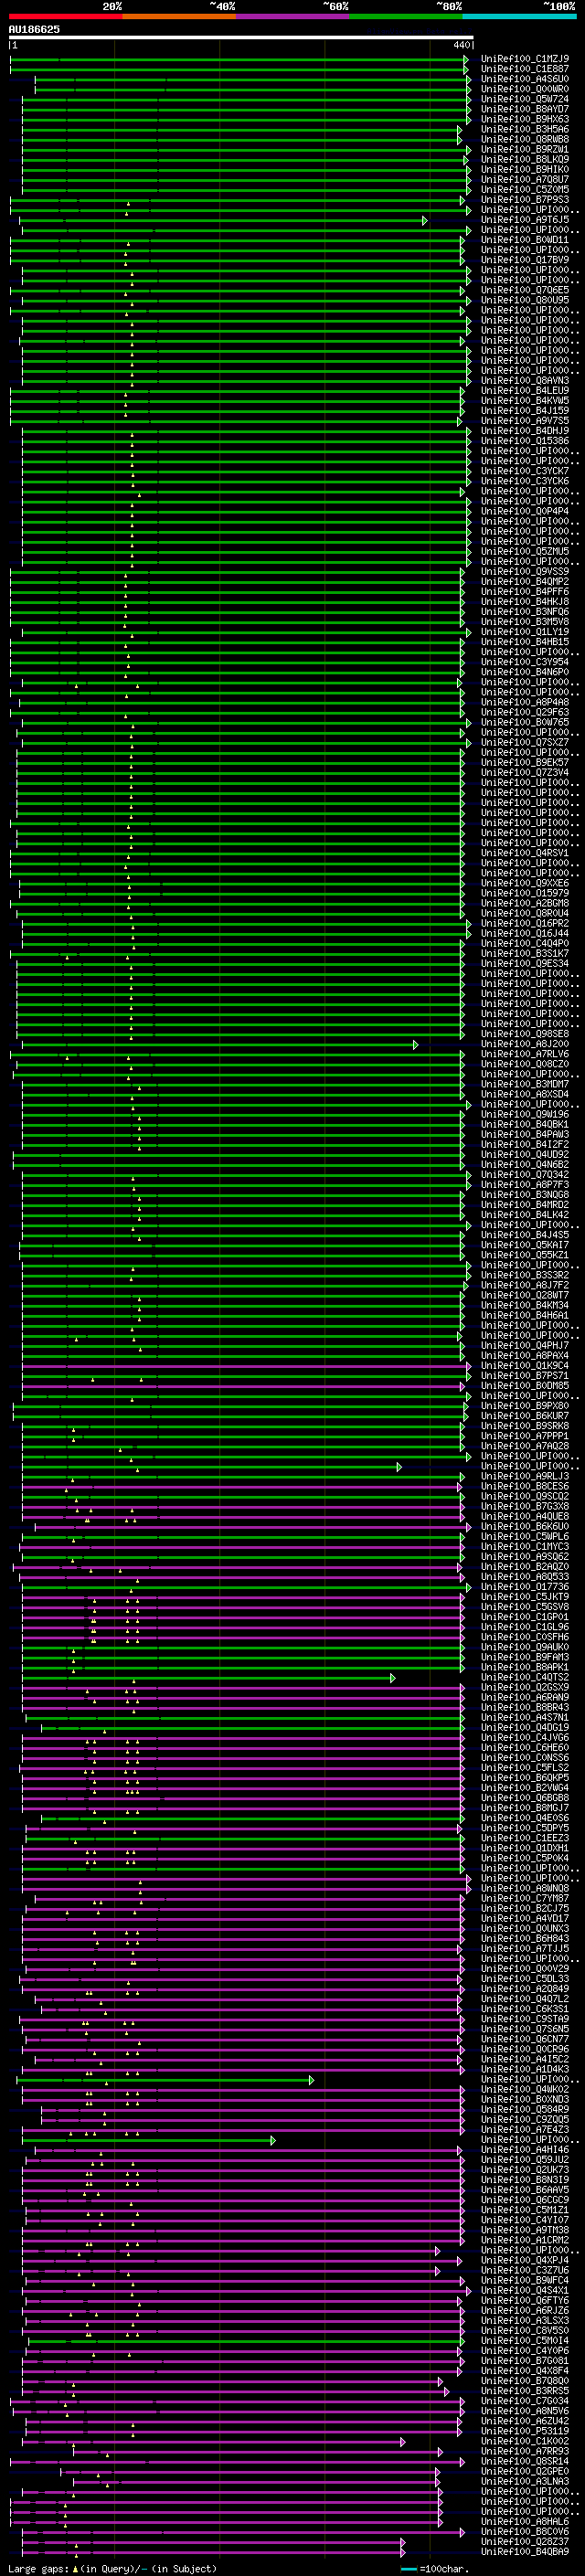Click the UniRef100_Q17BV9 label

[525, 260]
